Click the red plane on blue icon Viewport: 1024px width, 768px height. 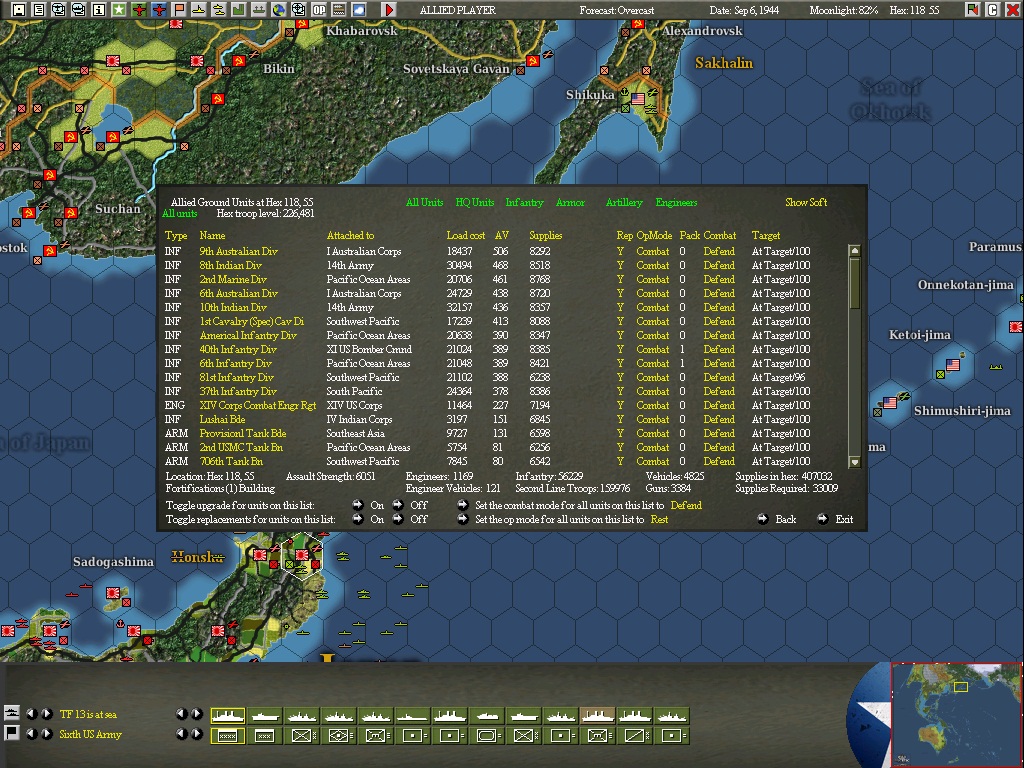[x=159, y=9]
